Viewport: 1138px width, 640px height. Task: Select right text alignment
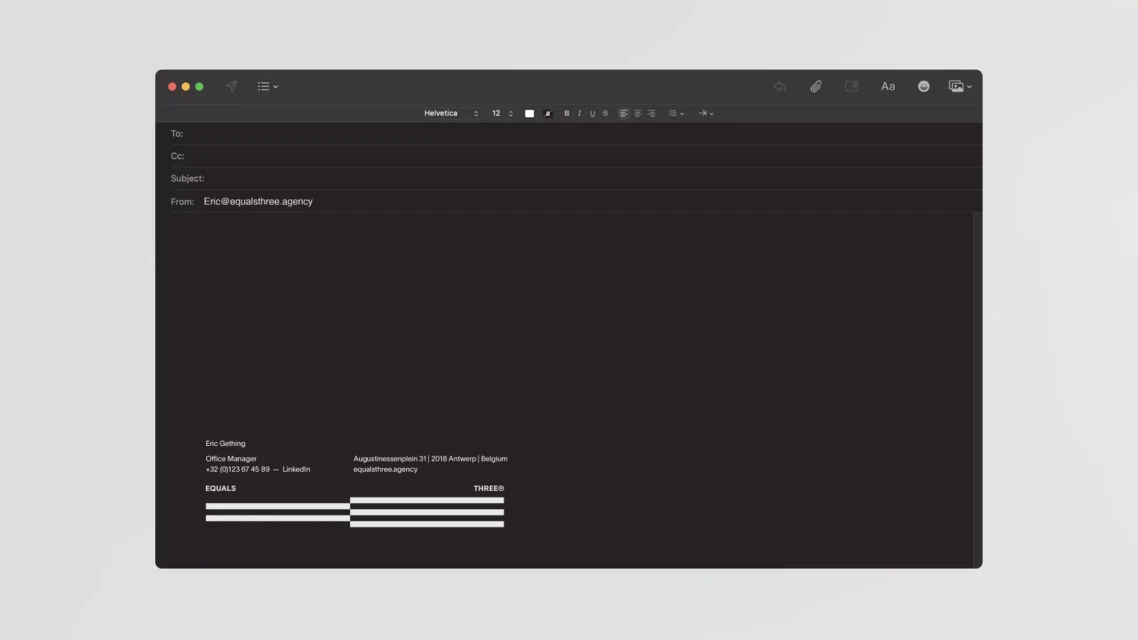[651, 113]
